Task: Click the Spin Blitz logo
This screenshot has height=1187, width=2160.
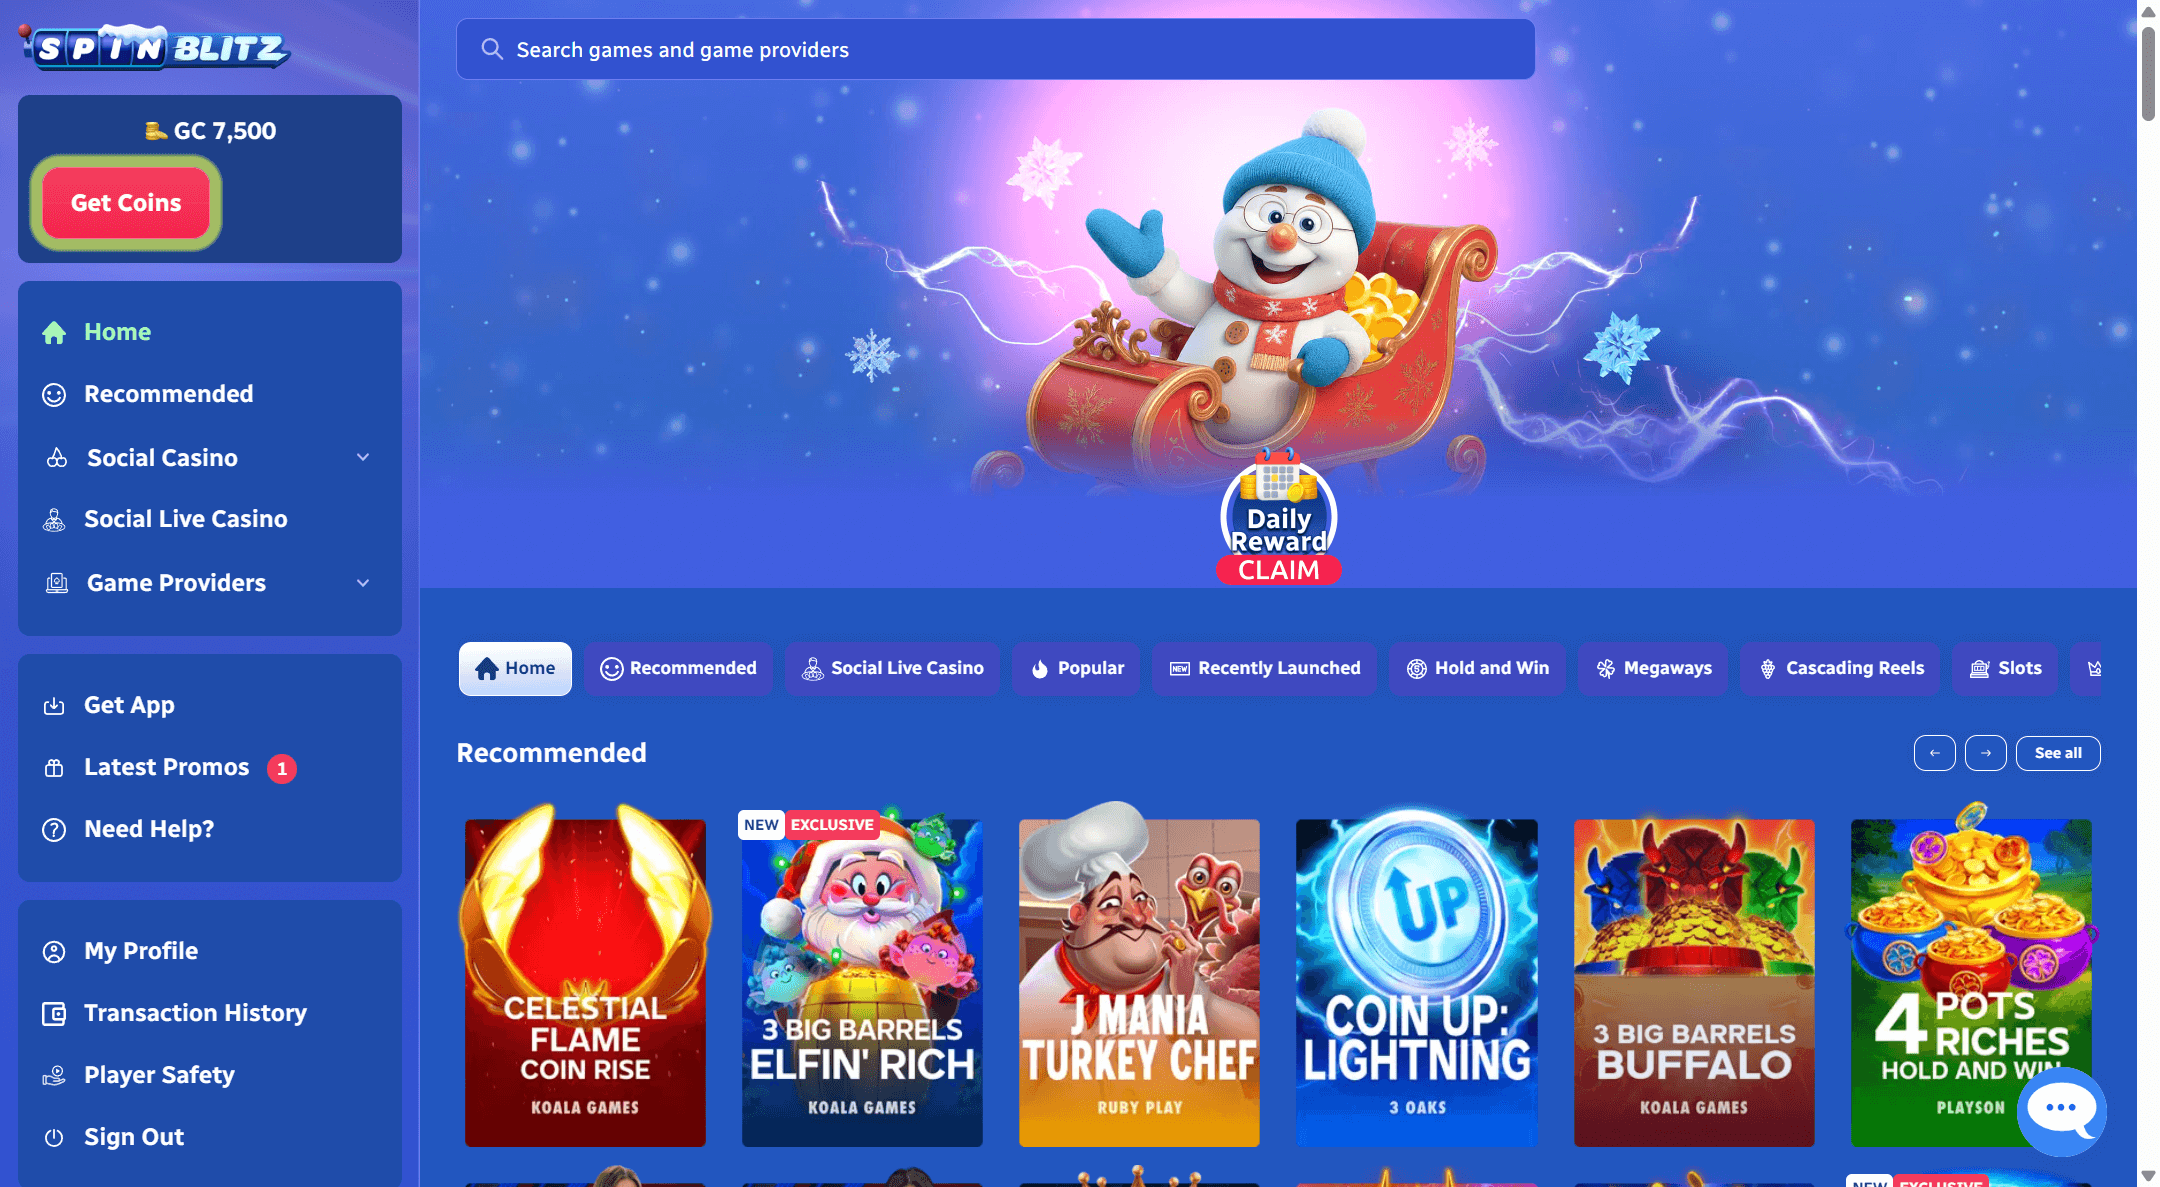Action: click(155, 46)
